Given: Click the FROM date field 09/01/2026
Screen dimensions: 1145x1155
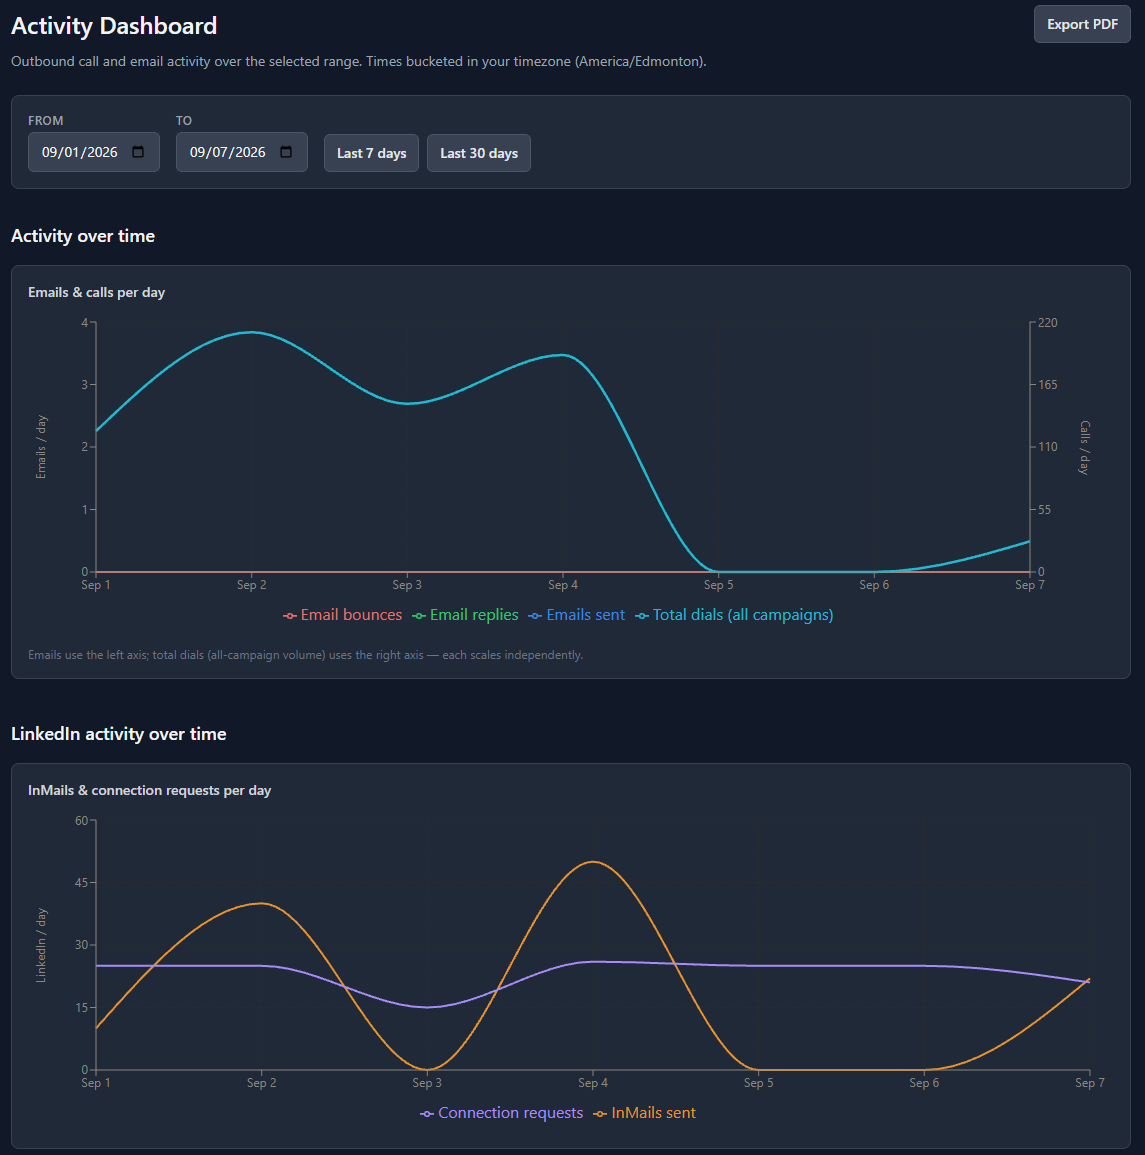Looking at the screenshot, I should click(x=94, y=152).
